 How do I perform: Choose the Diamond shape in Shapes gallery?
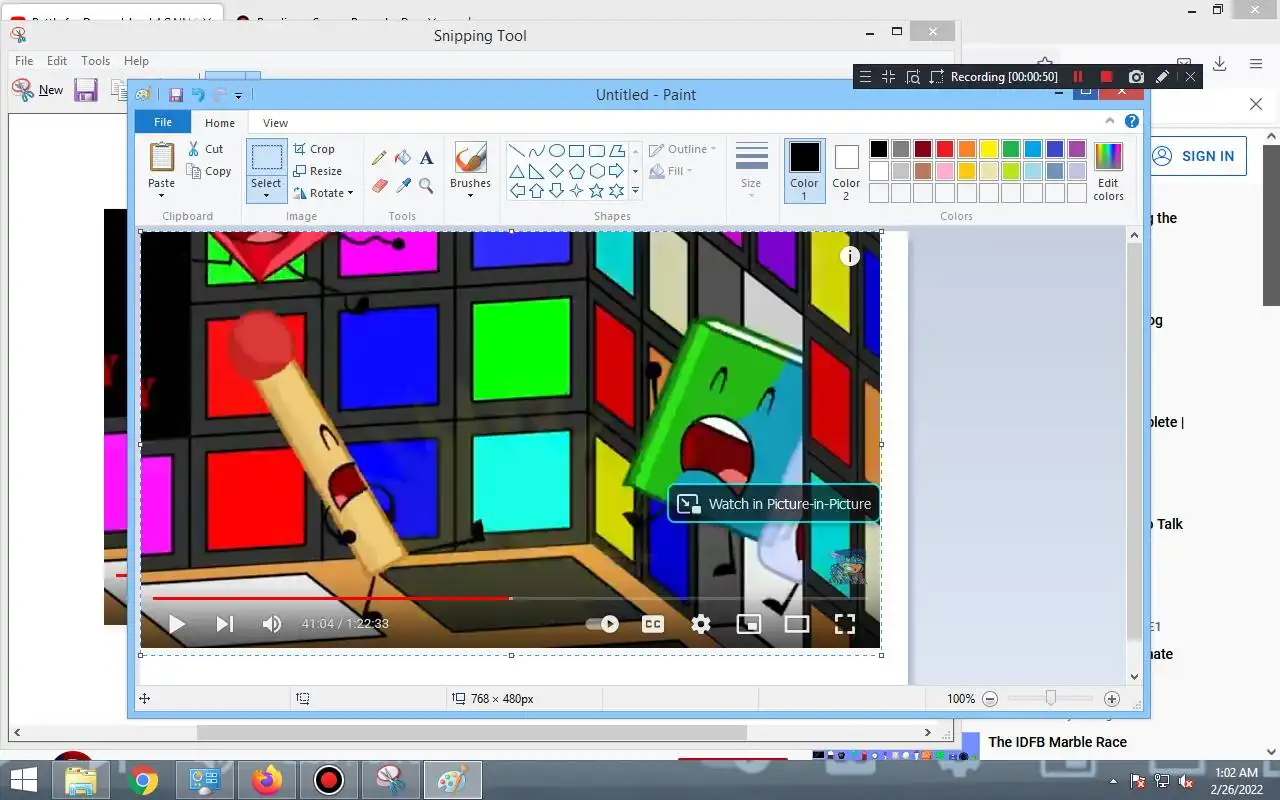pos(557,171)
